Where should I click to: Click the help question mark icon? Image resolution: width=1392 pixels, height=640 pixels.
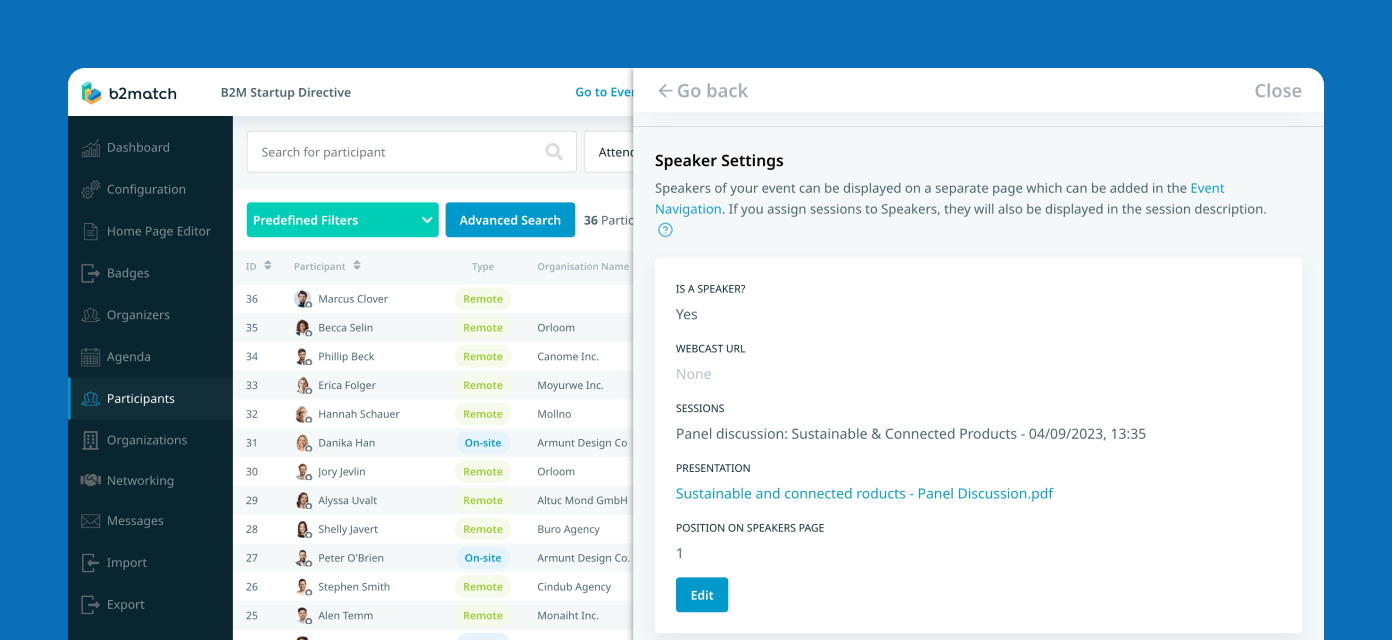click(x=665, y=230)
